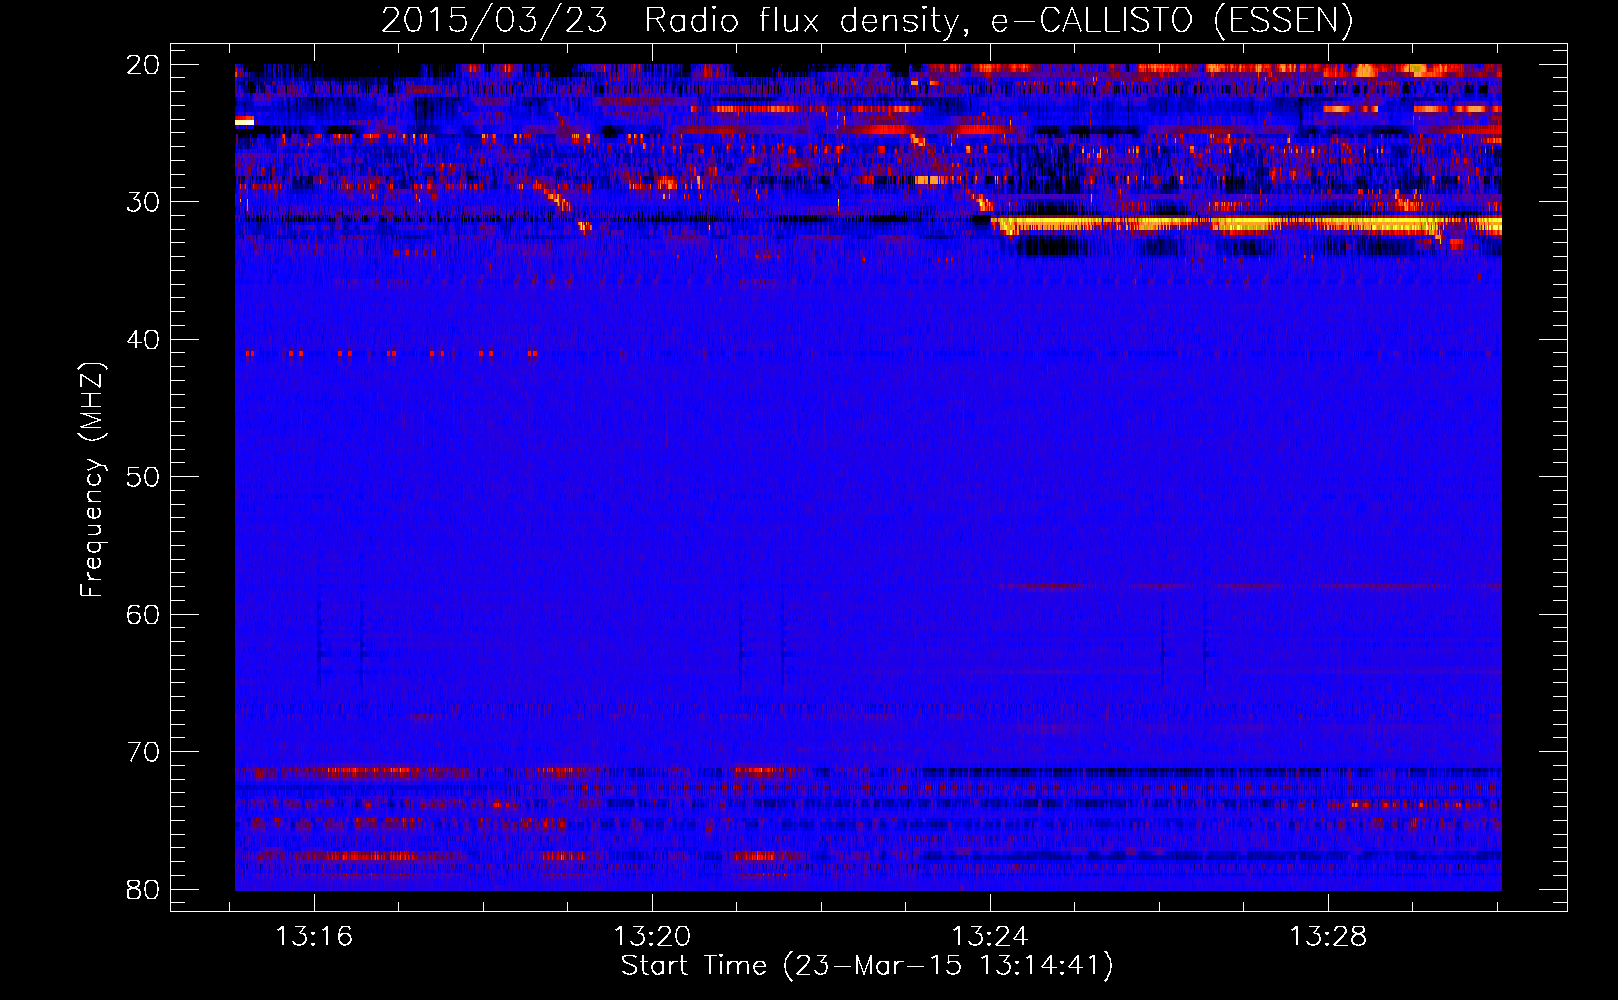This screenshot has height=1000, width=1618.
Task: Click the frequency tick label "70"
Action: pyautogui.click(x=144, y=752)
